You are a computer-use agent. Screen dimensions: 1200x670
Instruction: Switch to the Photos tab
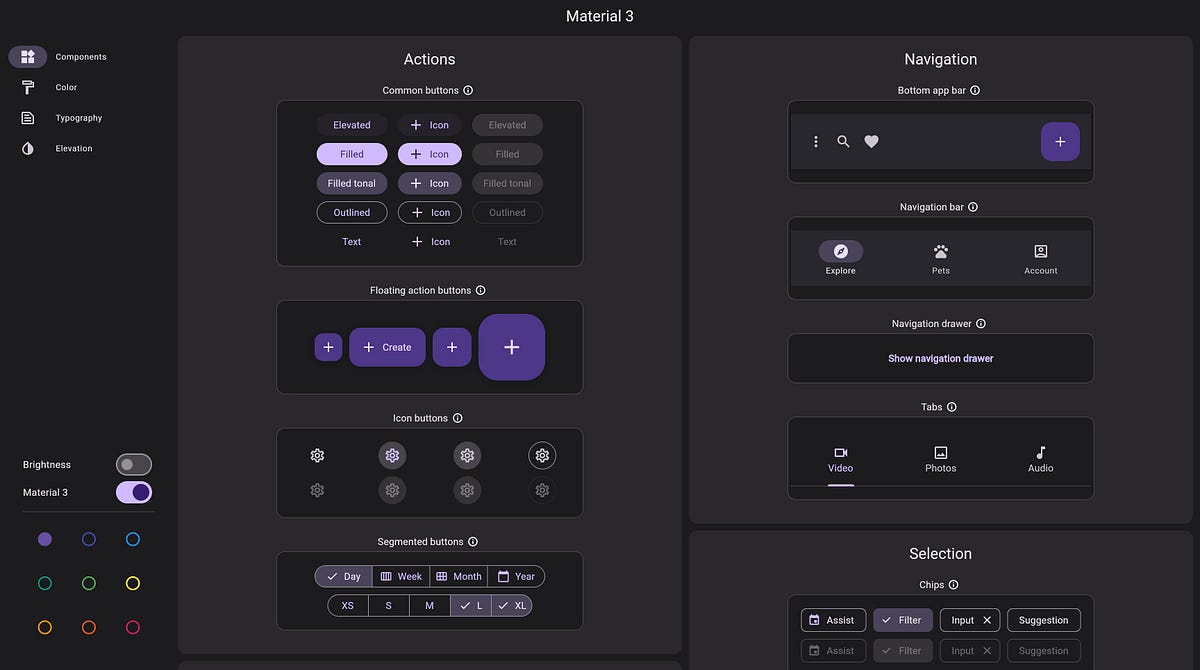pyautogui.click(x=940, y=460)
